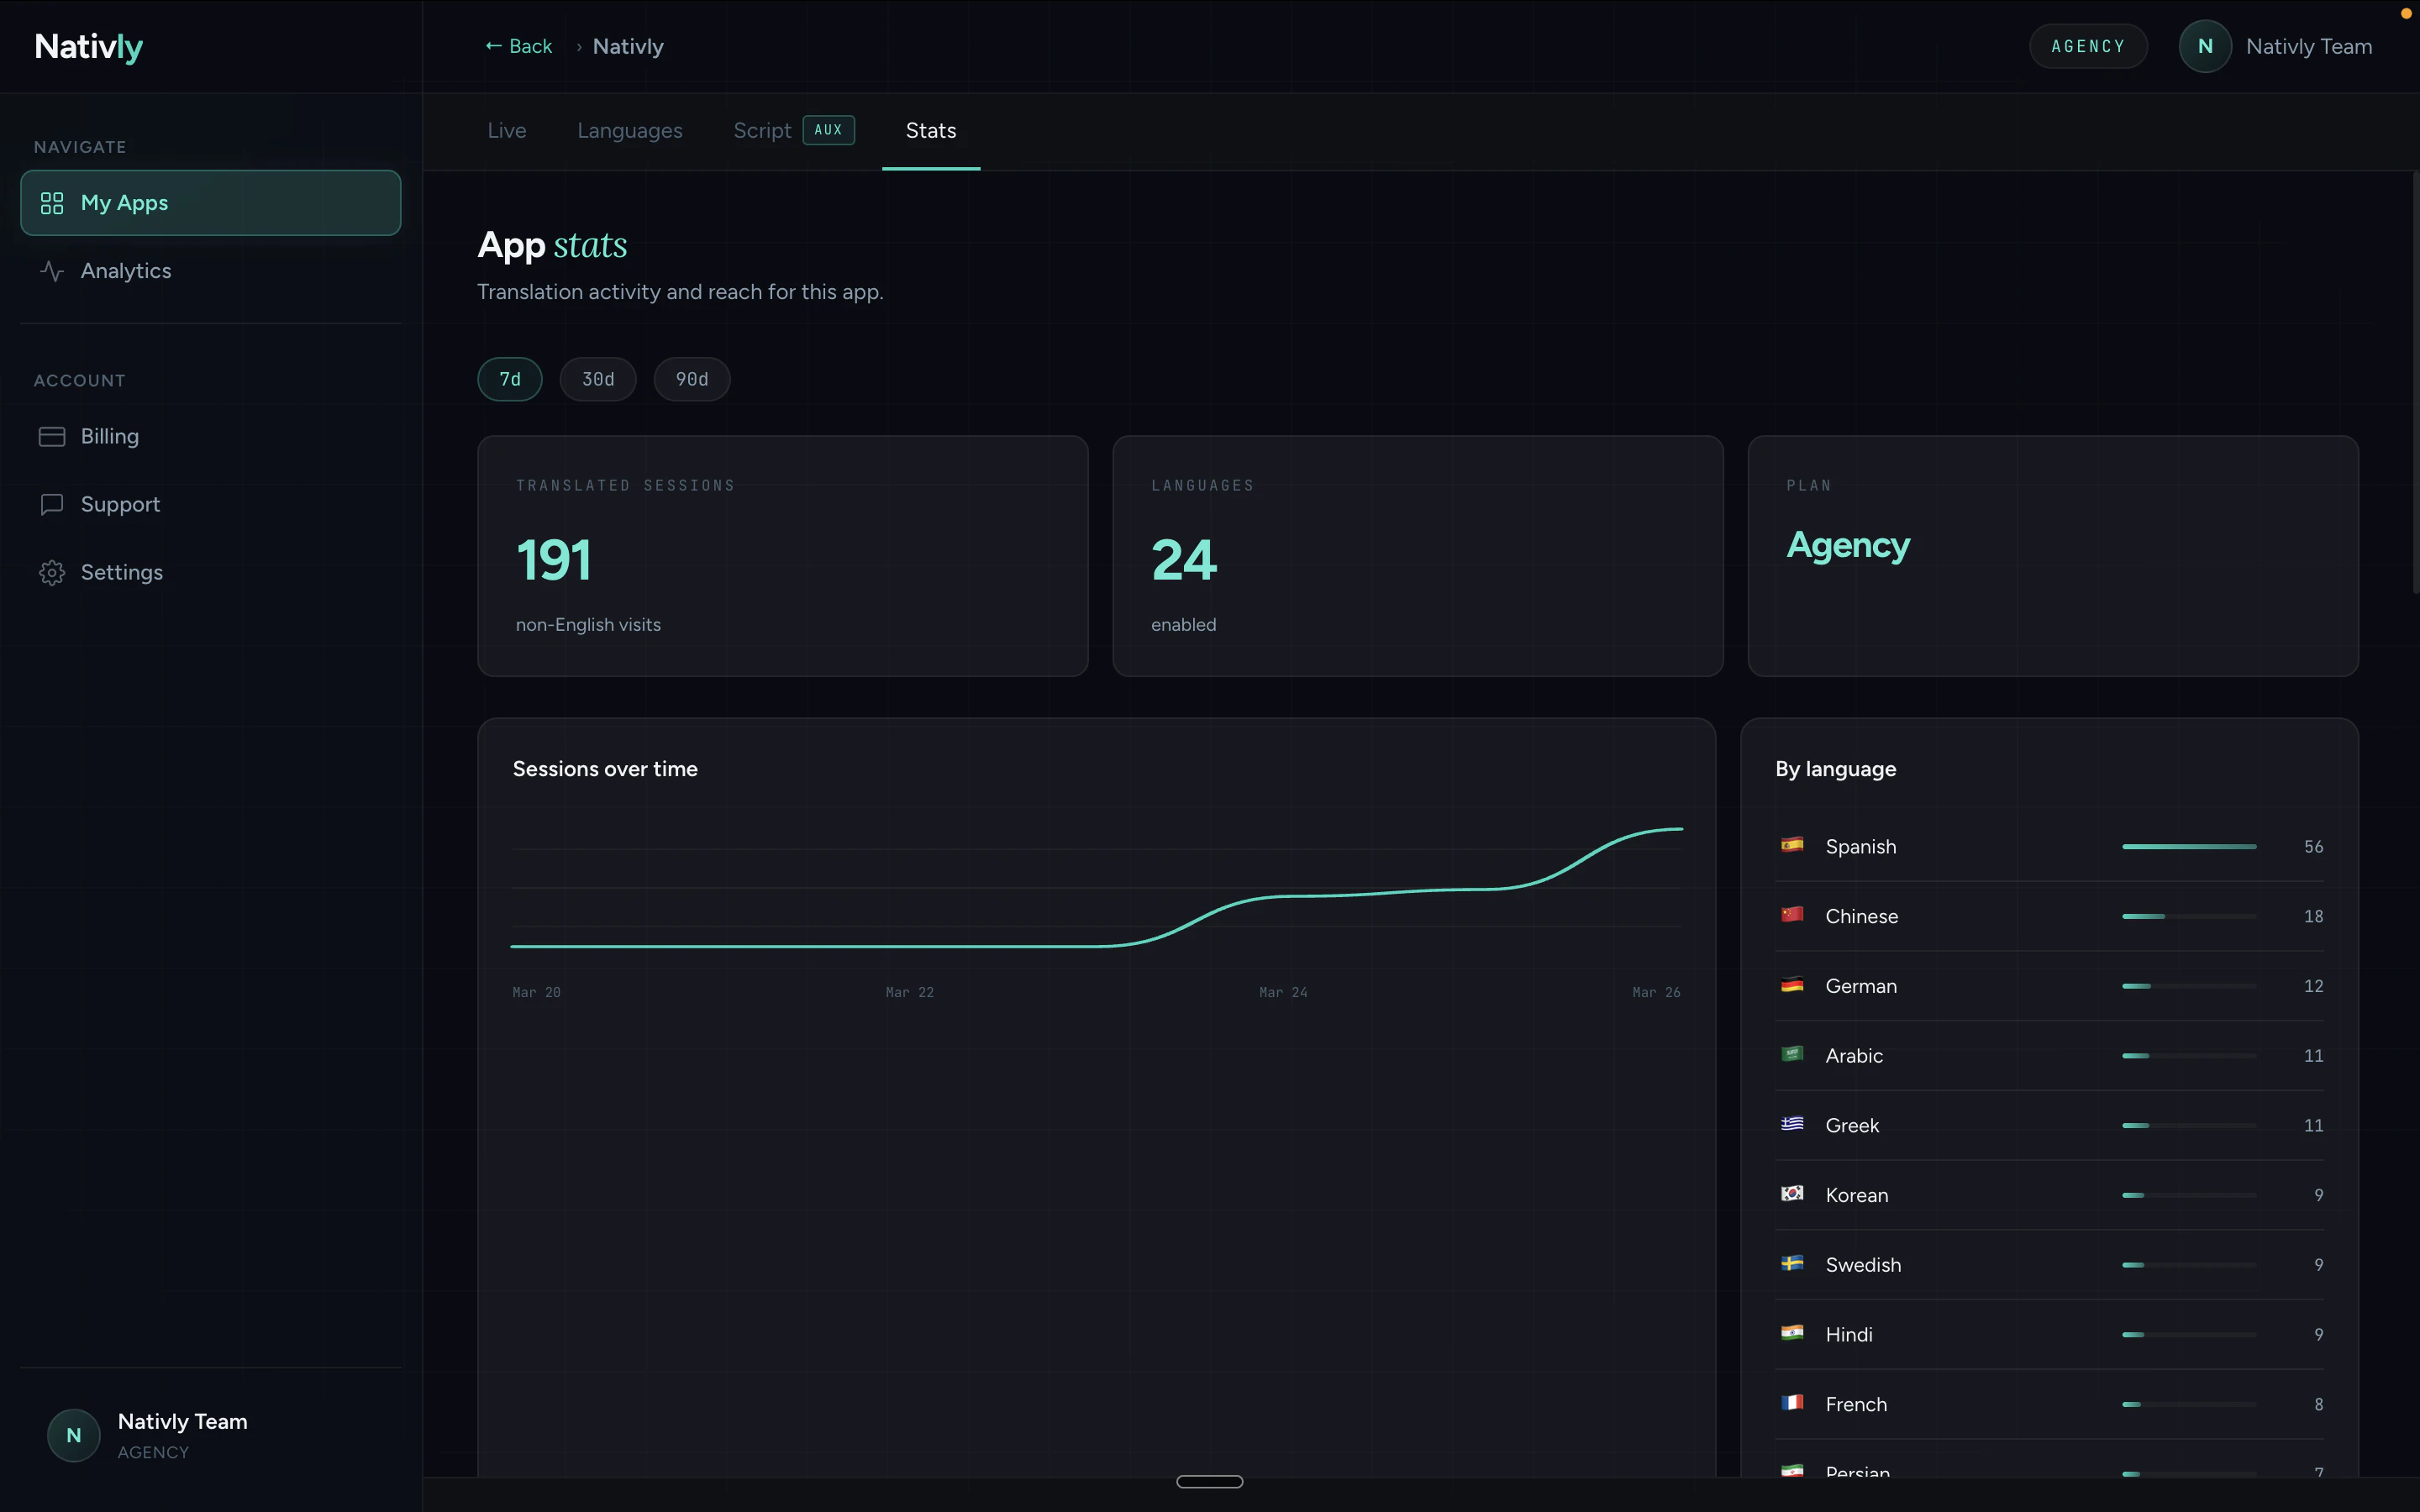Click the Spanish flag icon
This screenshot has height=1512, width=2420.
click(1792, 845)
